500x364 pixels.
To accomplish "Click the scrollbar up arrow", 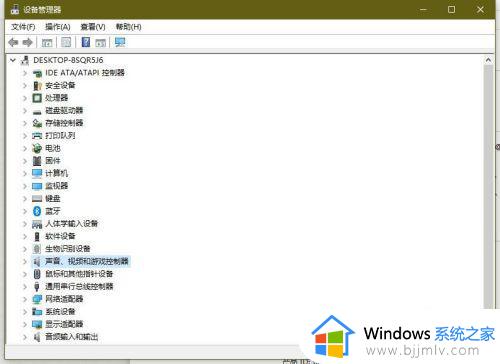I will (x=488, y=60).
